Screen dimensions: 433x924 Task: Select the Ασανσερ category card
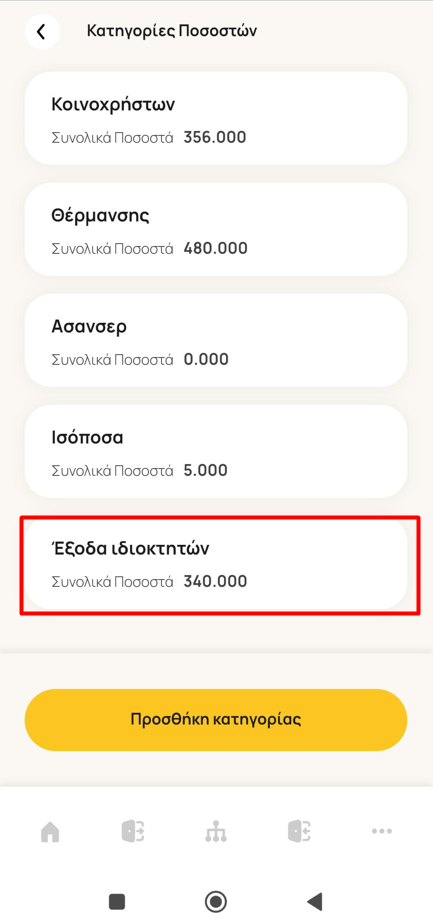(216, 340)
